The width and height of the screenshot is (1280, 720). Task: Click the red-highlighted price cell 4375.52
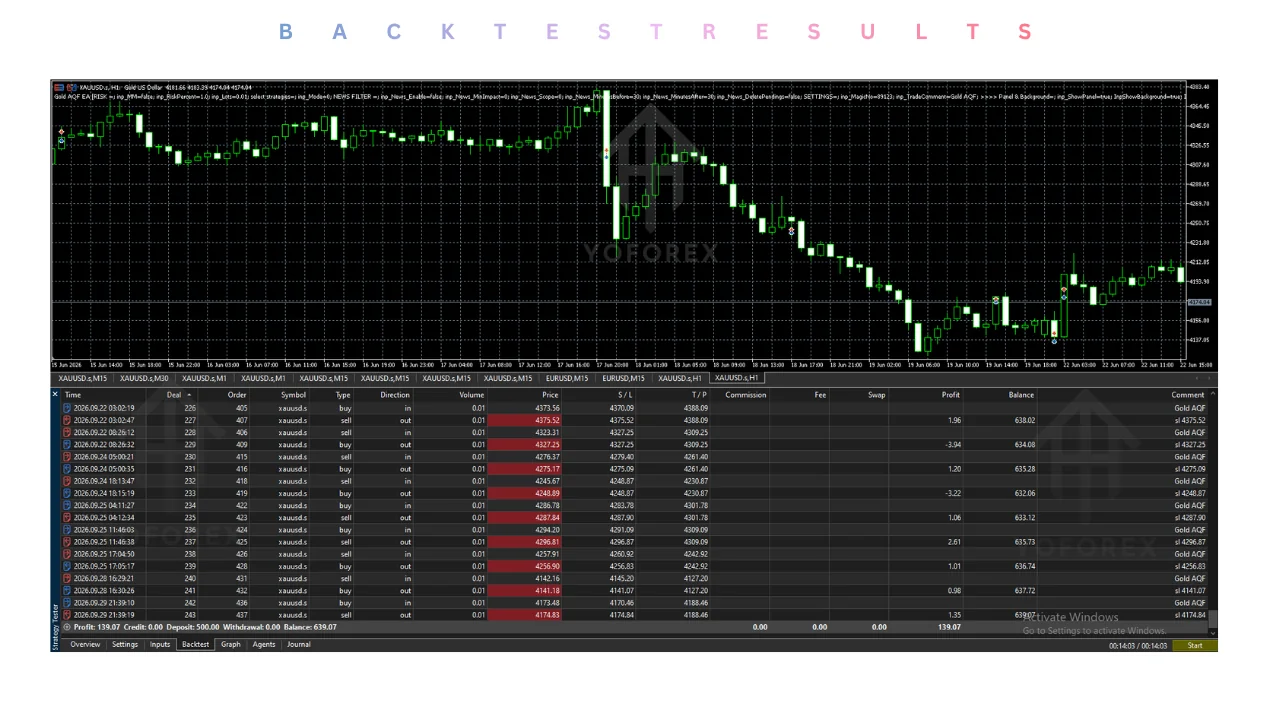point(525,420)
